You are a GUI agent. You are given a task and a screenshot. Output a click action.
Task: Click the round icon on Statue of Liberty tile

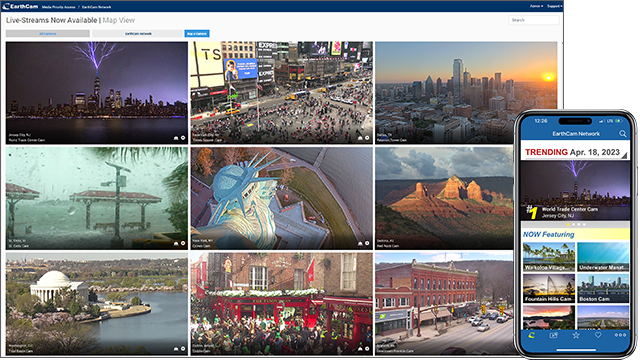click(x=367, y=243)
